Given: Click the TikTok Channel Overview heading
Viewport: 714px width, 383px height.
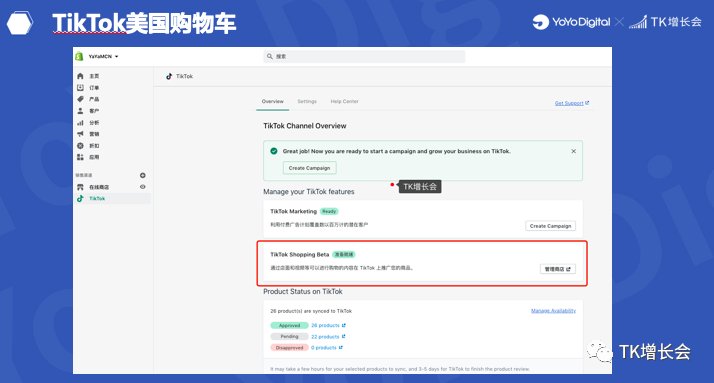Looking at the screenshot, I should click(305, 126).
